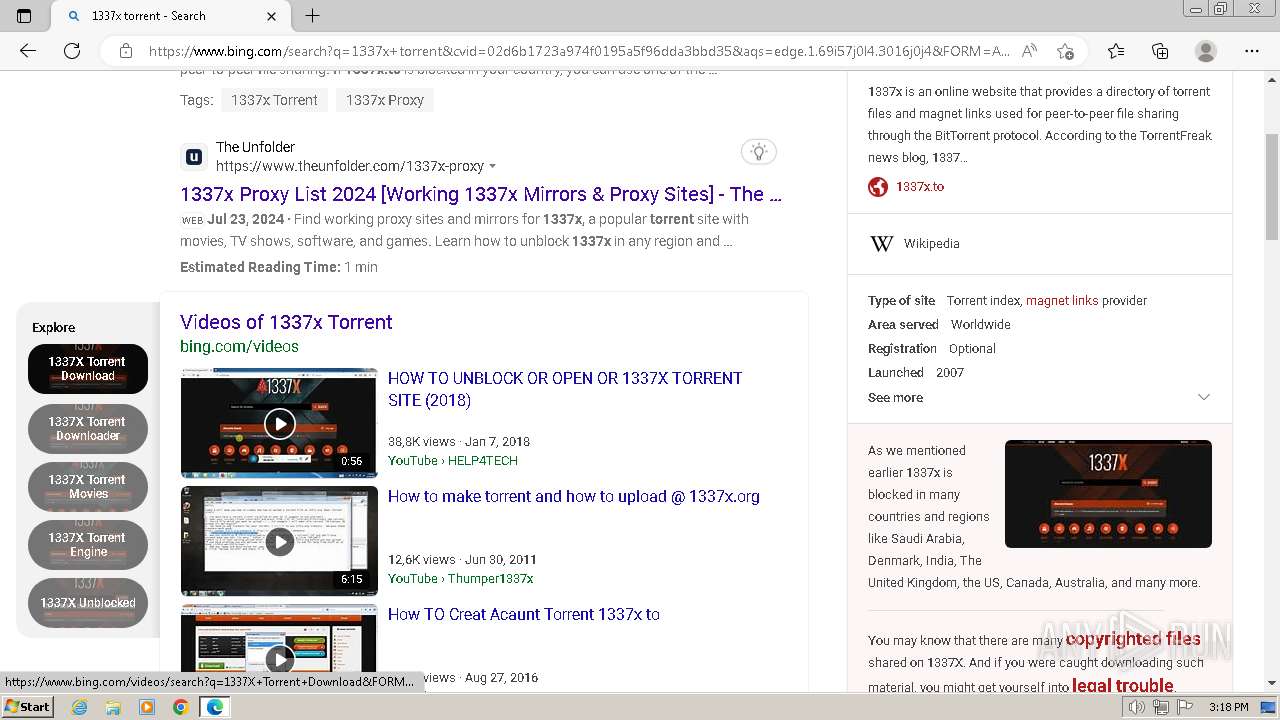
Task: Click the lightbulb insights icon beside The Unfolder
Action: [x=759, y=152]
